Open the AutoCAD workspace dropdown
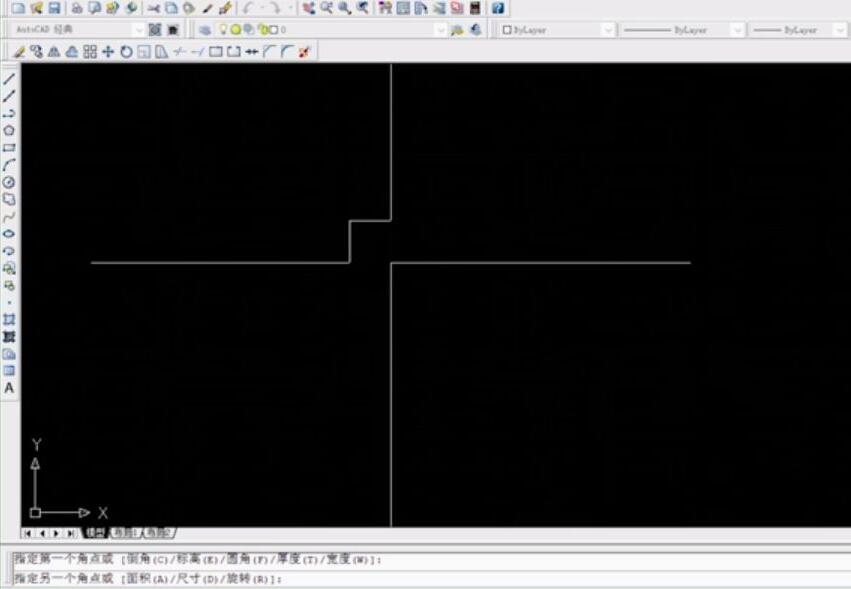Screen dimensions: 851x589 point(139,30)
